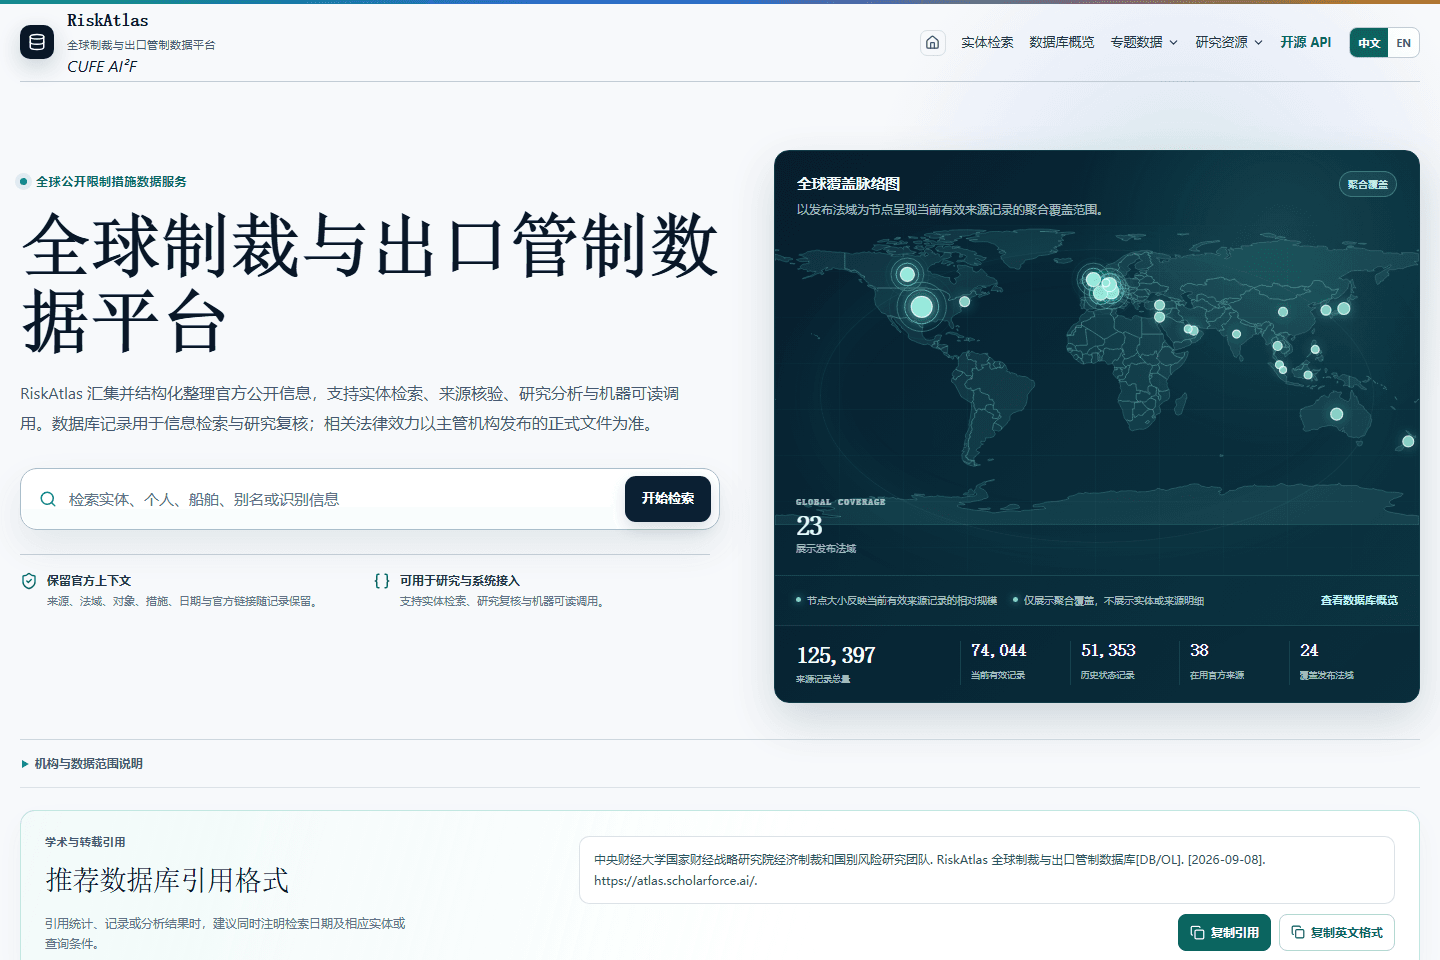Click the 保留官方上下文 feature title
Image resolution: width=1440 pixels, height=960 pixels.
[x=89, y=581]
